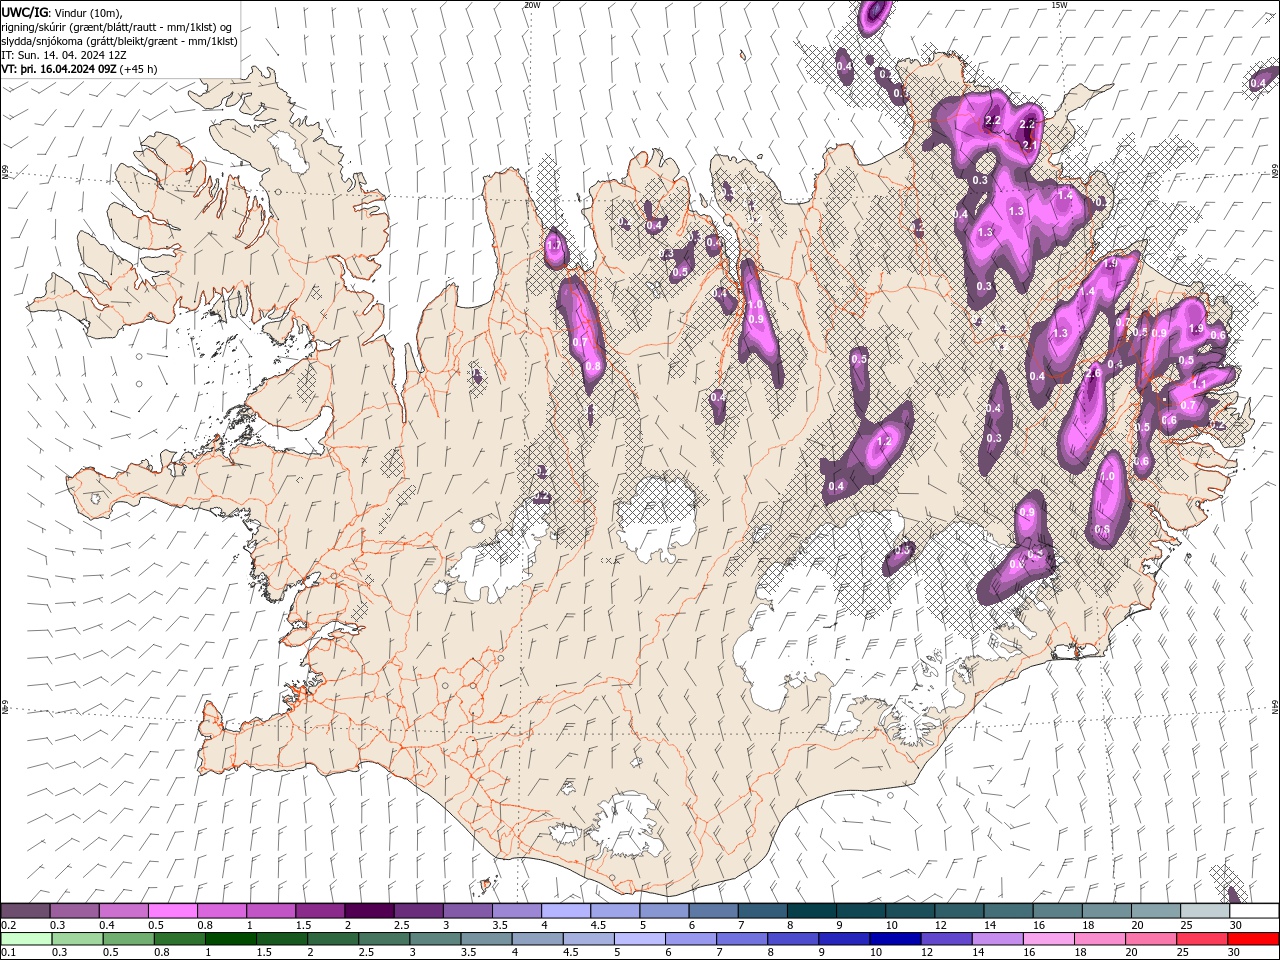Click the darkest purple upper swatch at 2
The image size is (1280, 960).
pos(369,911)
